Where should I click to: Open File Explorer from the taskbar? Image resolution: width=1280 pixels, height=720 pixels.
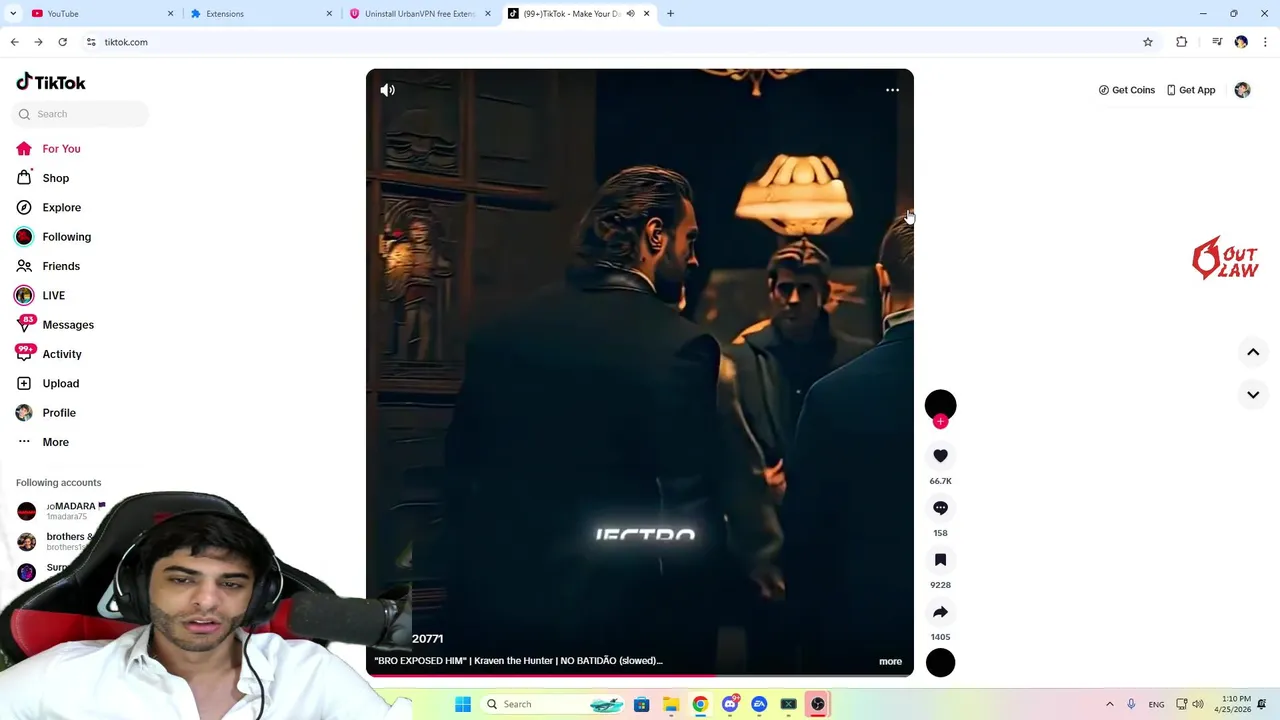(x=671, y=704)
